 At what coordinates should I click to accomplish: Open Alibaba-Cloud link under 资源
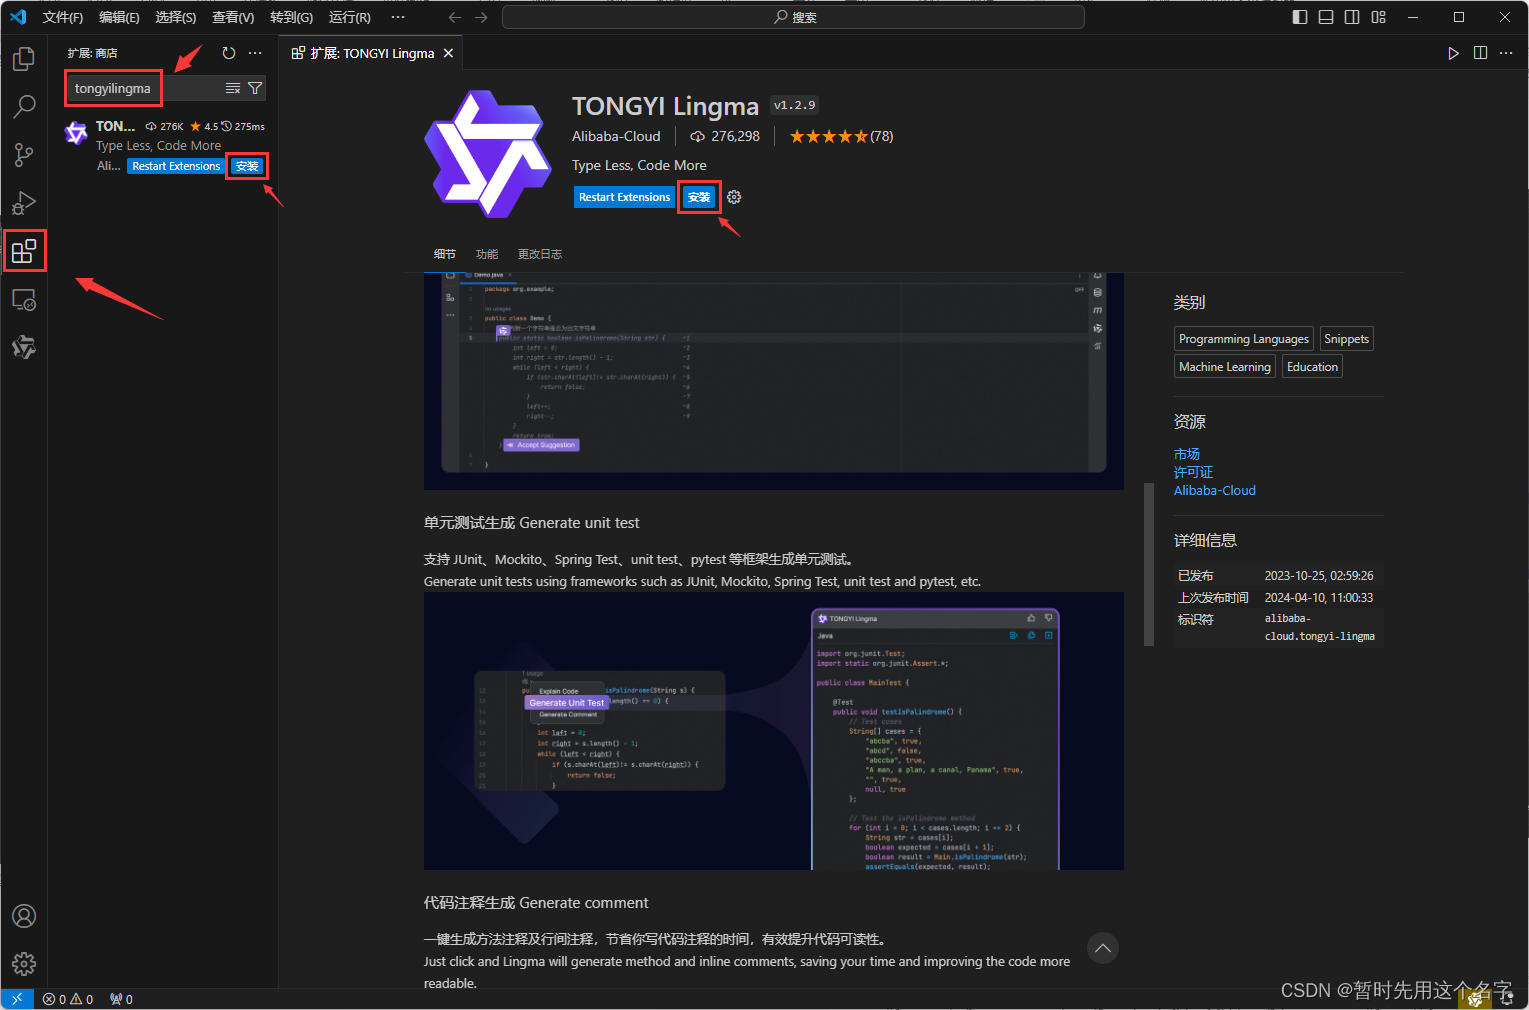(1215, 490)
